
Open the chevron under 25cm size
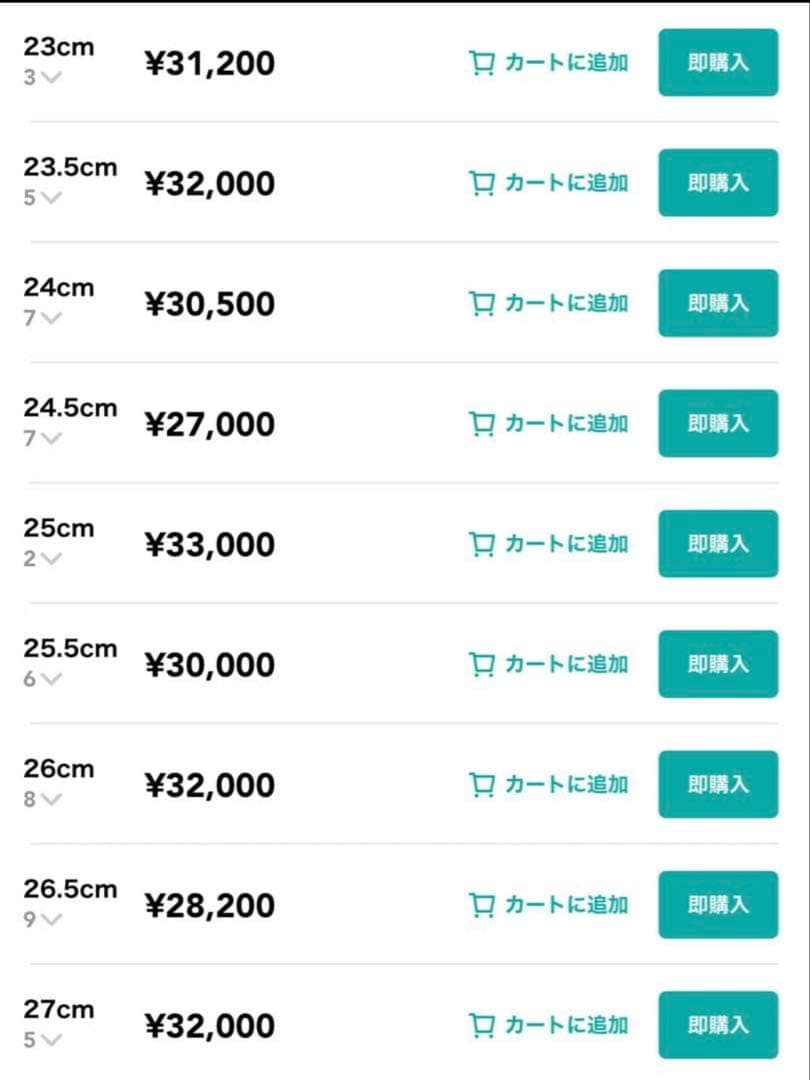click(x=51, y=559)
